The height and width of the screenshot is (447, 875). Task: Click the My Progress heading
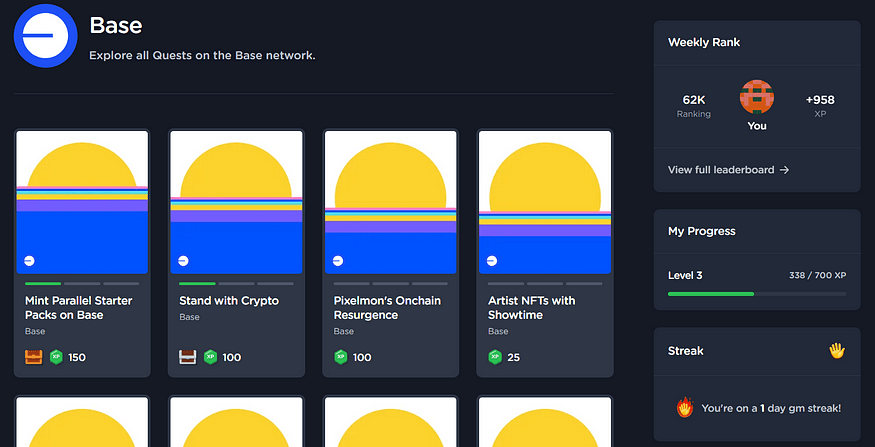[701, 231]
